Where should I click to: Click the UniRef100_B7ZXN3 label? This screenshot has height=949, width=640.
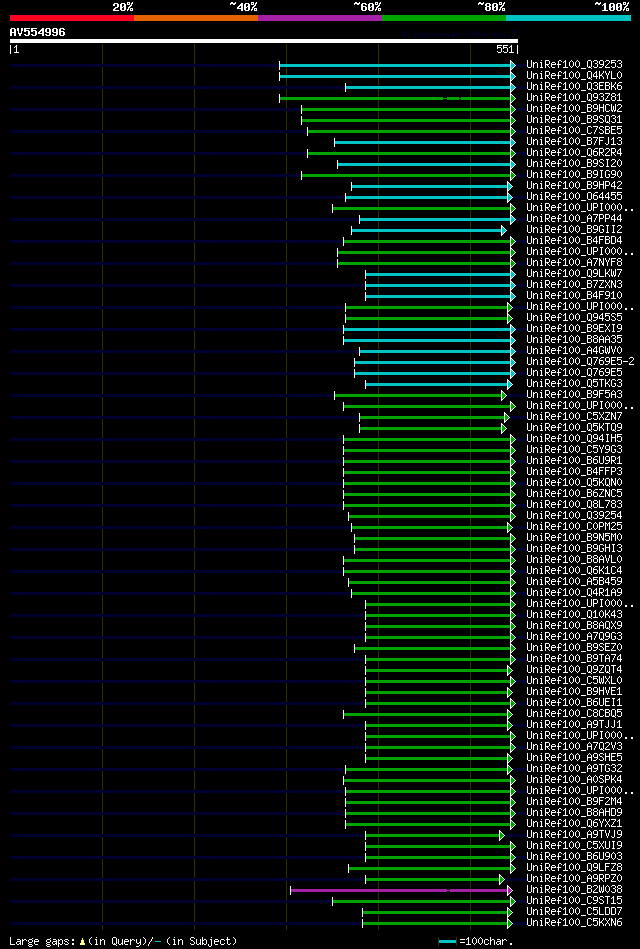point(575,284)
